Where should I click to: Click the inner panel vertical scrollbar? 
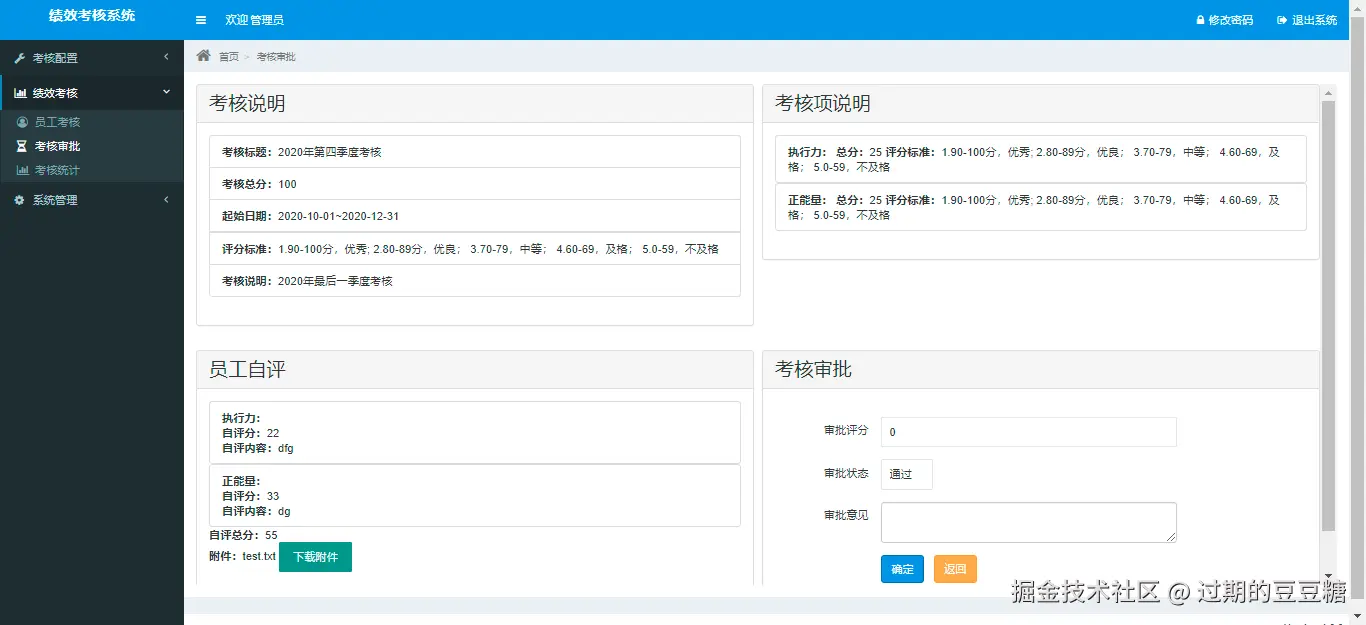[x=1329, y=315]
